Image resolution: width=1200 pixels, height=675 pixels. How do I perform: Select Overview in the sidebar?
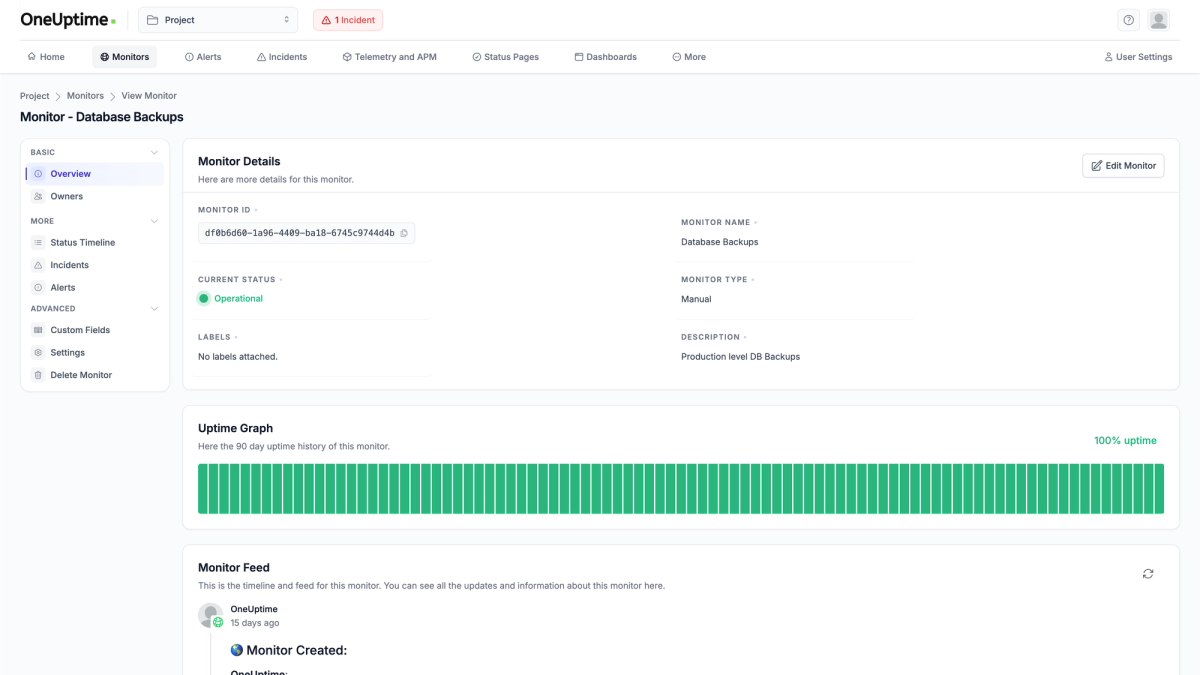coord(95,174)
